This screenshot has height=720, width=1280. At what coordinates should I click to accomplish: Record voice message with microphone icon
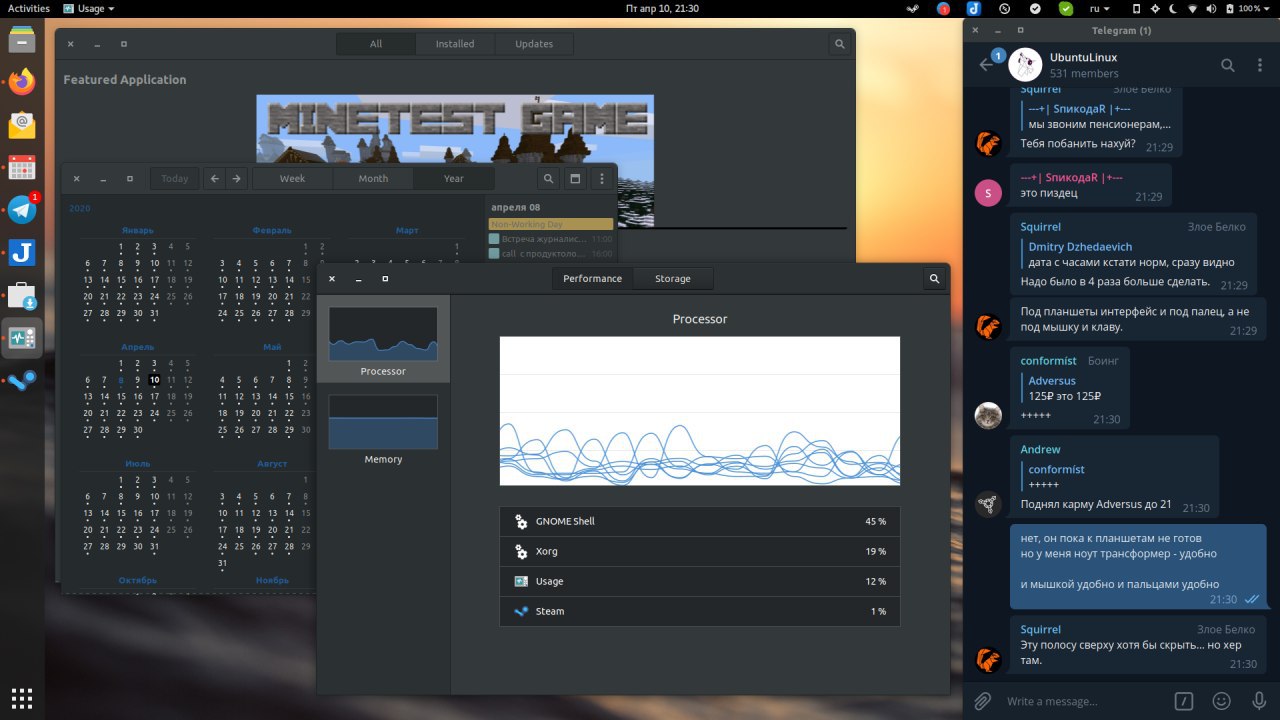(x=1259, y=701)
